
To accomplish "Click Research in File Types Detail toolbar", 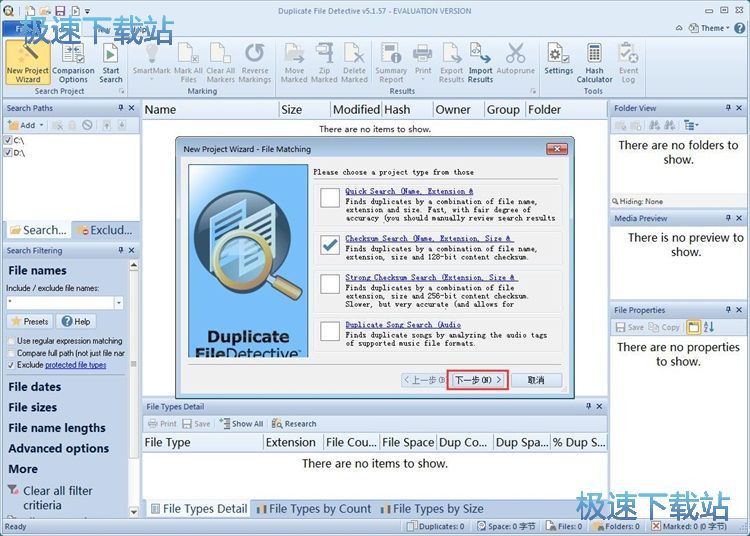I will 294,424.
